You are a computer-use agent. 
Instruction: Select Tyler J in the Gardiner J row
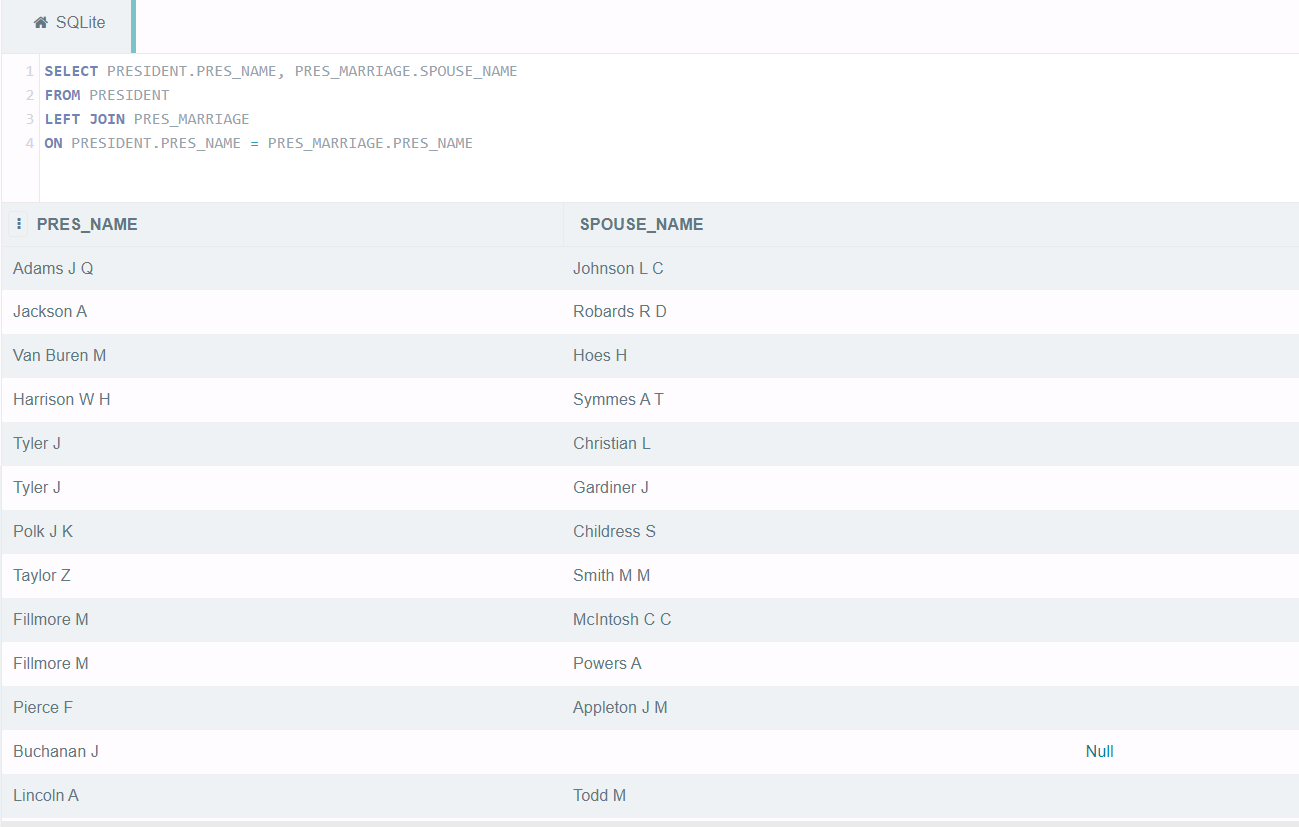point(283,488)
